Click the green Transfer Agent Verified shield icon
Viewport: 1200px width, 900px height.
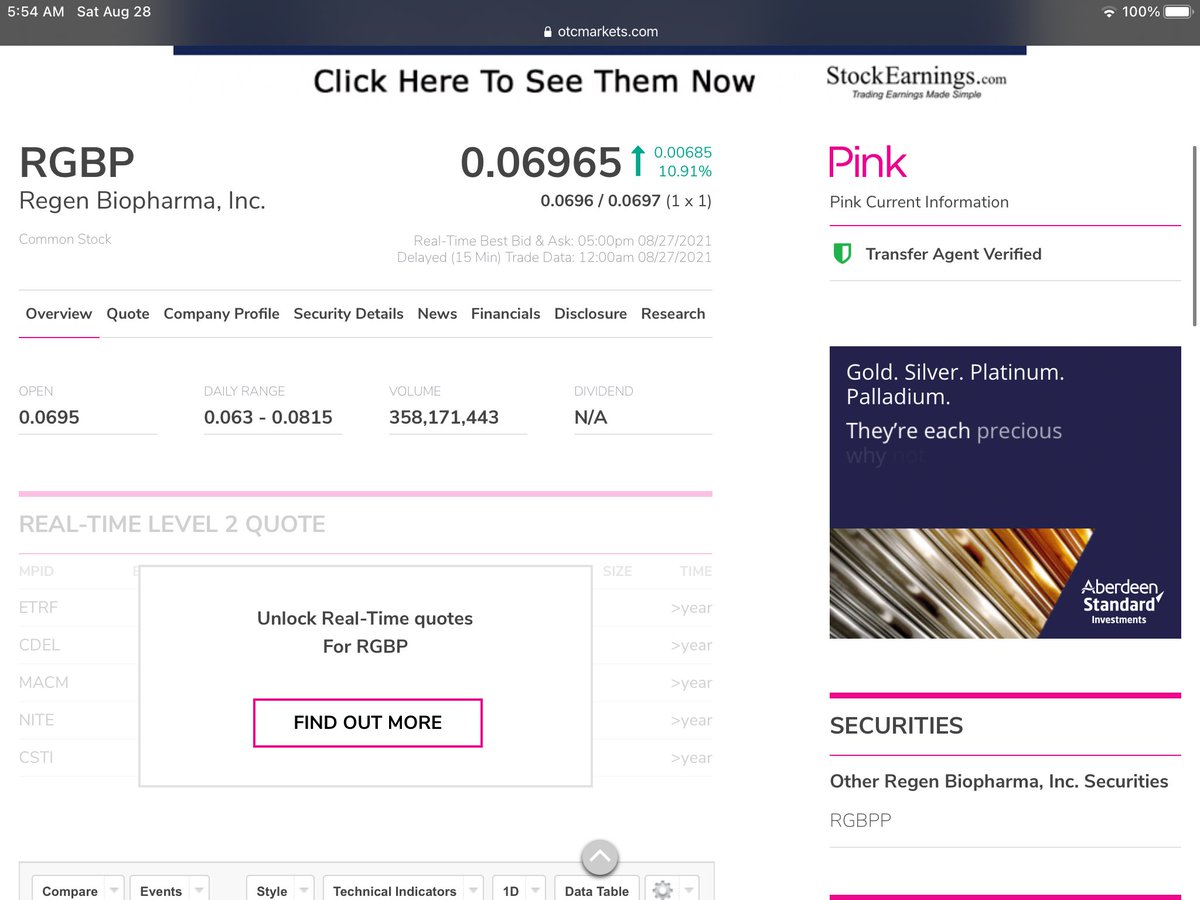(x=842, y=254)
